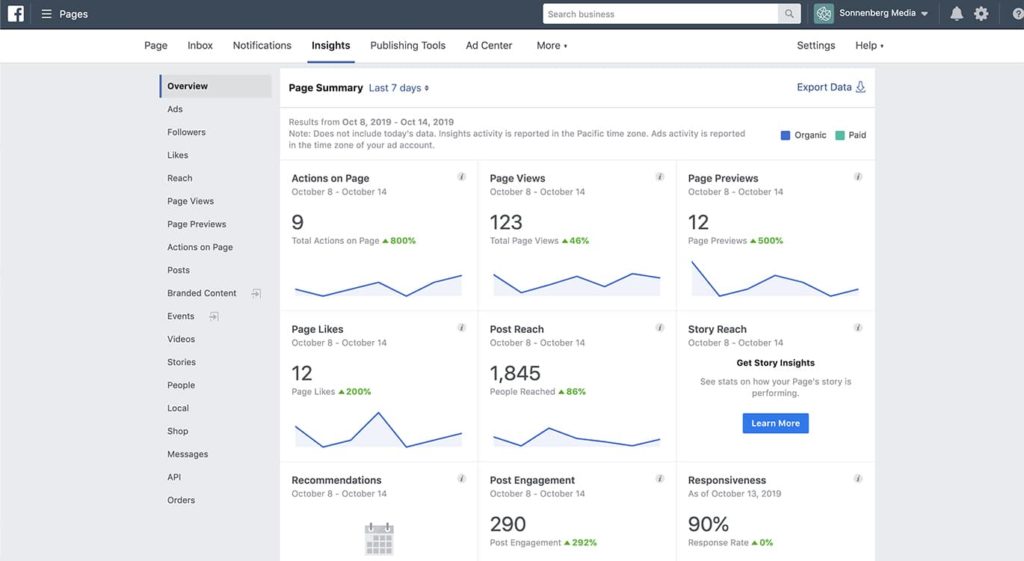The height and width of the screenshot is (561, 1024).
Task: Click the Learn More button
Action: coord(775,423)
